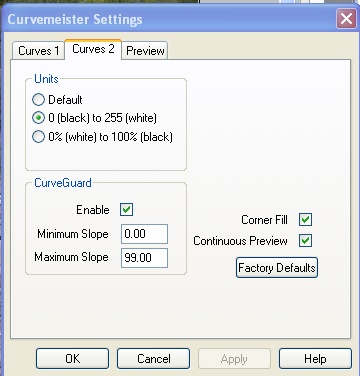Click the Minimum Slope input field
This screenshot has width=360, height=376.
point(144,234)
